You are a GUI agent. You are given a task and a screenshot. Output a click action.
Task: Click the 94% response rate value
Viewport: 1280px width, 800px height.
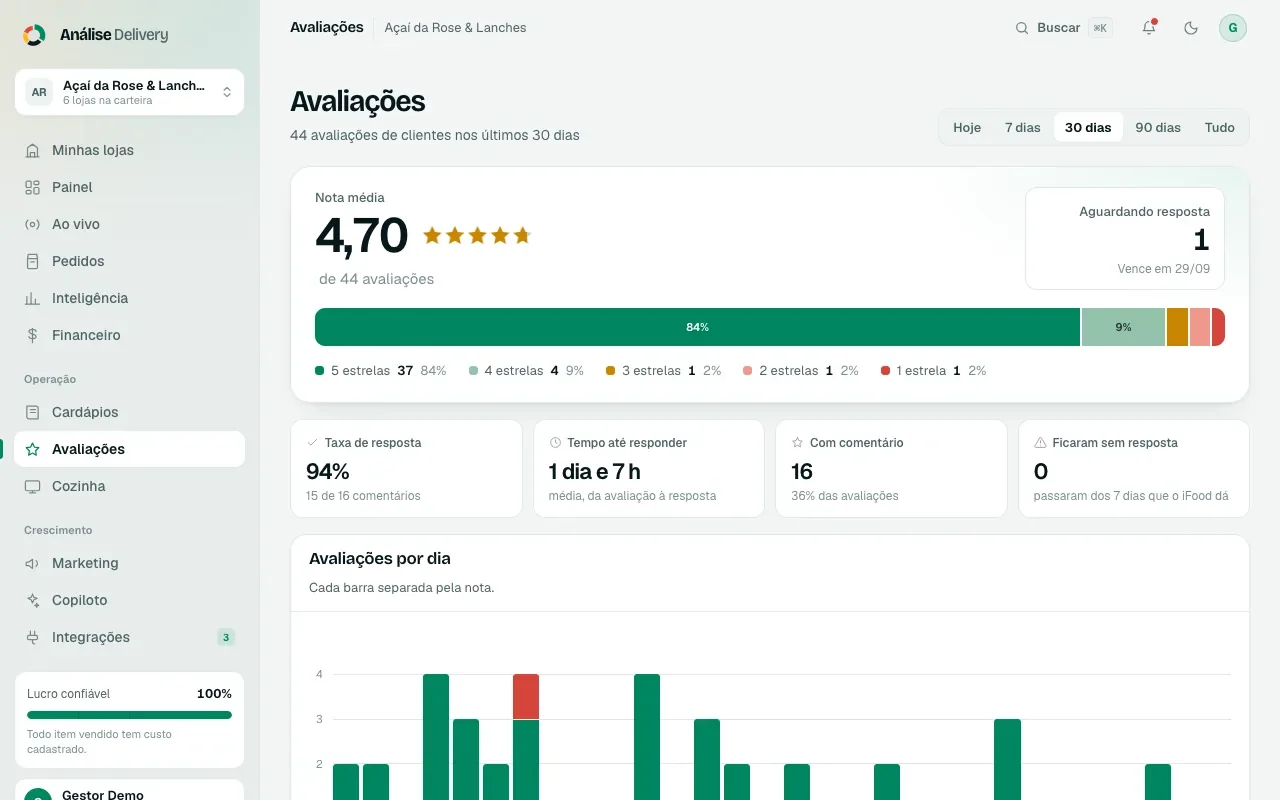[x=328, y=471]
